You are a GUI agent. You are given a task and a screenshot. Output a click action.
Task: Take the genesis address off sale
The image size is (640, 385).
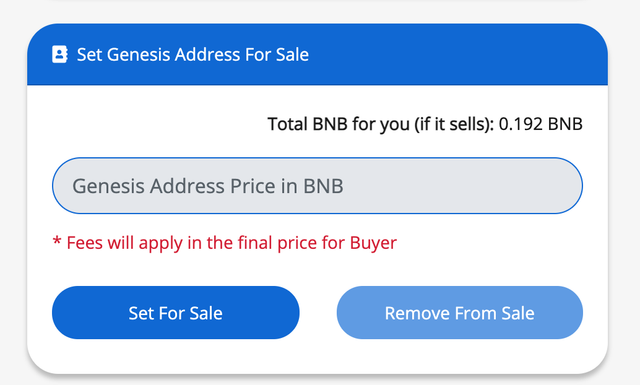tap(460, 313)
